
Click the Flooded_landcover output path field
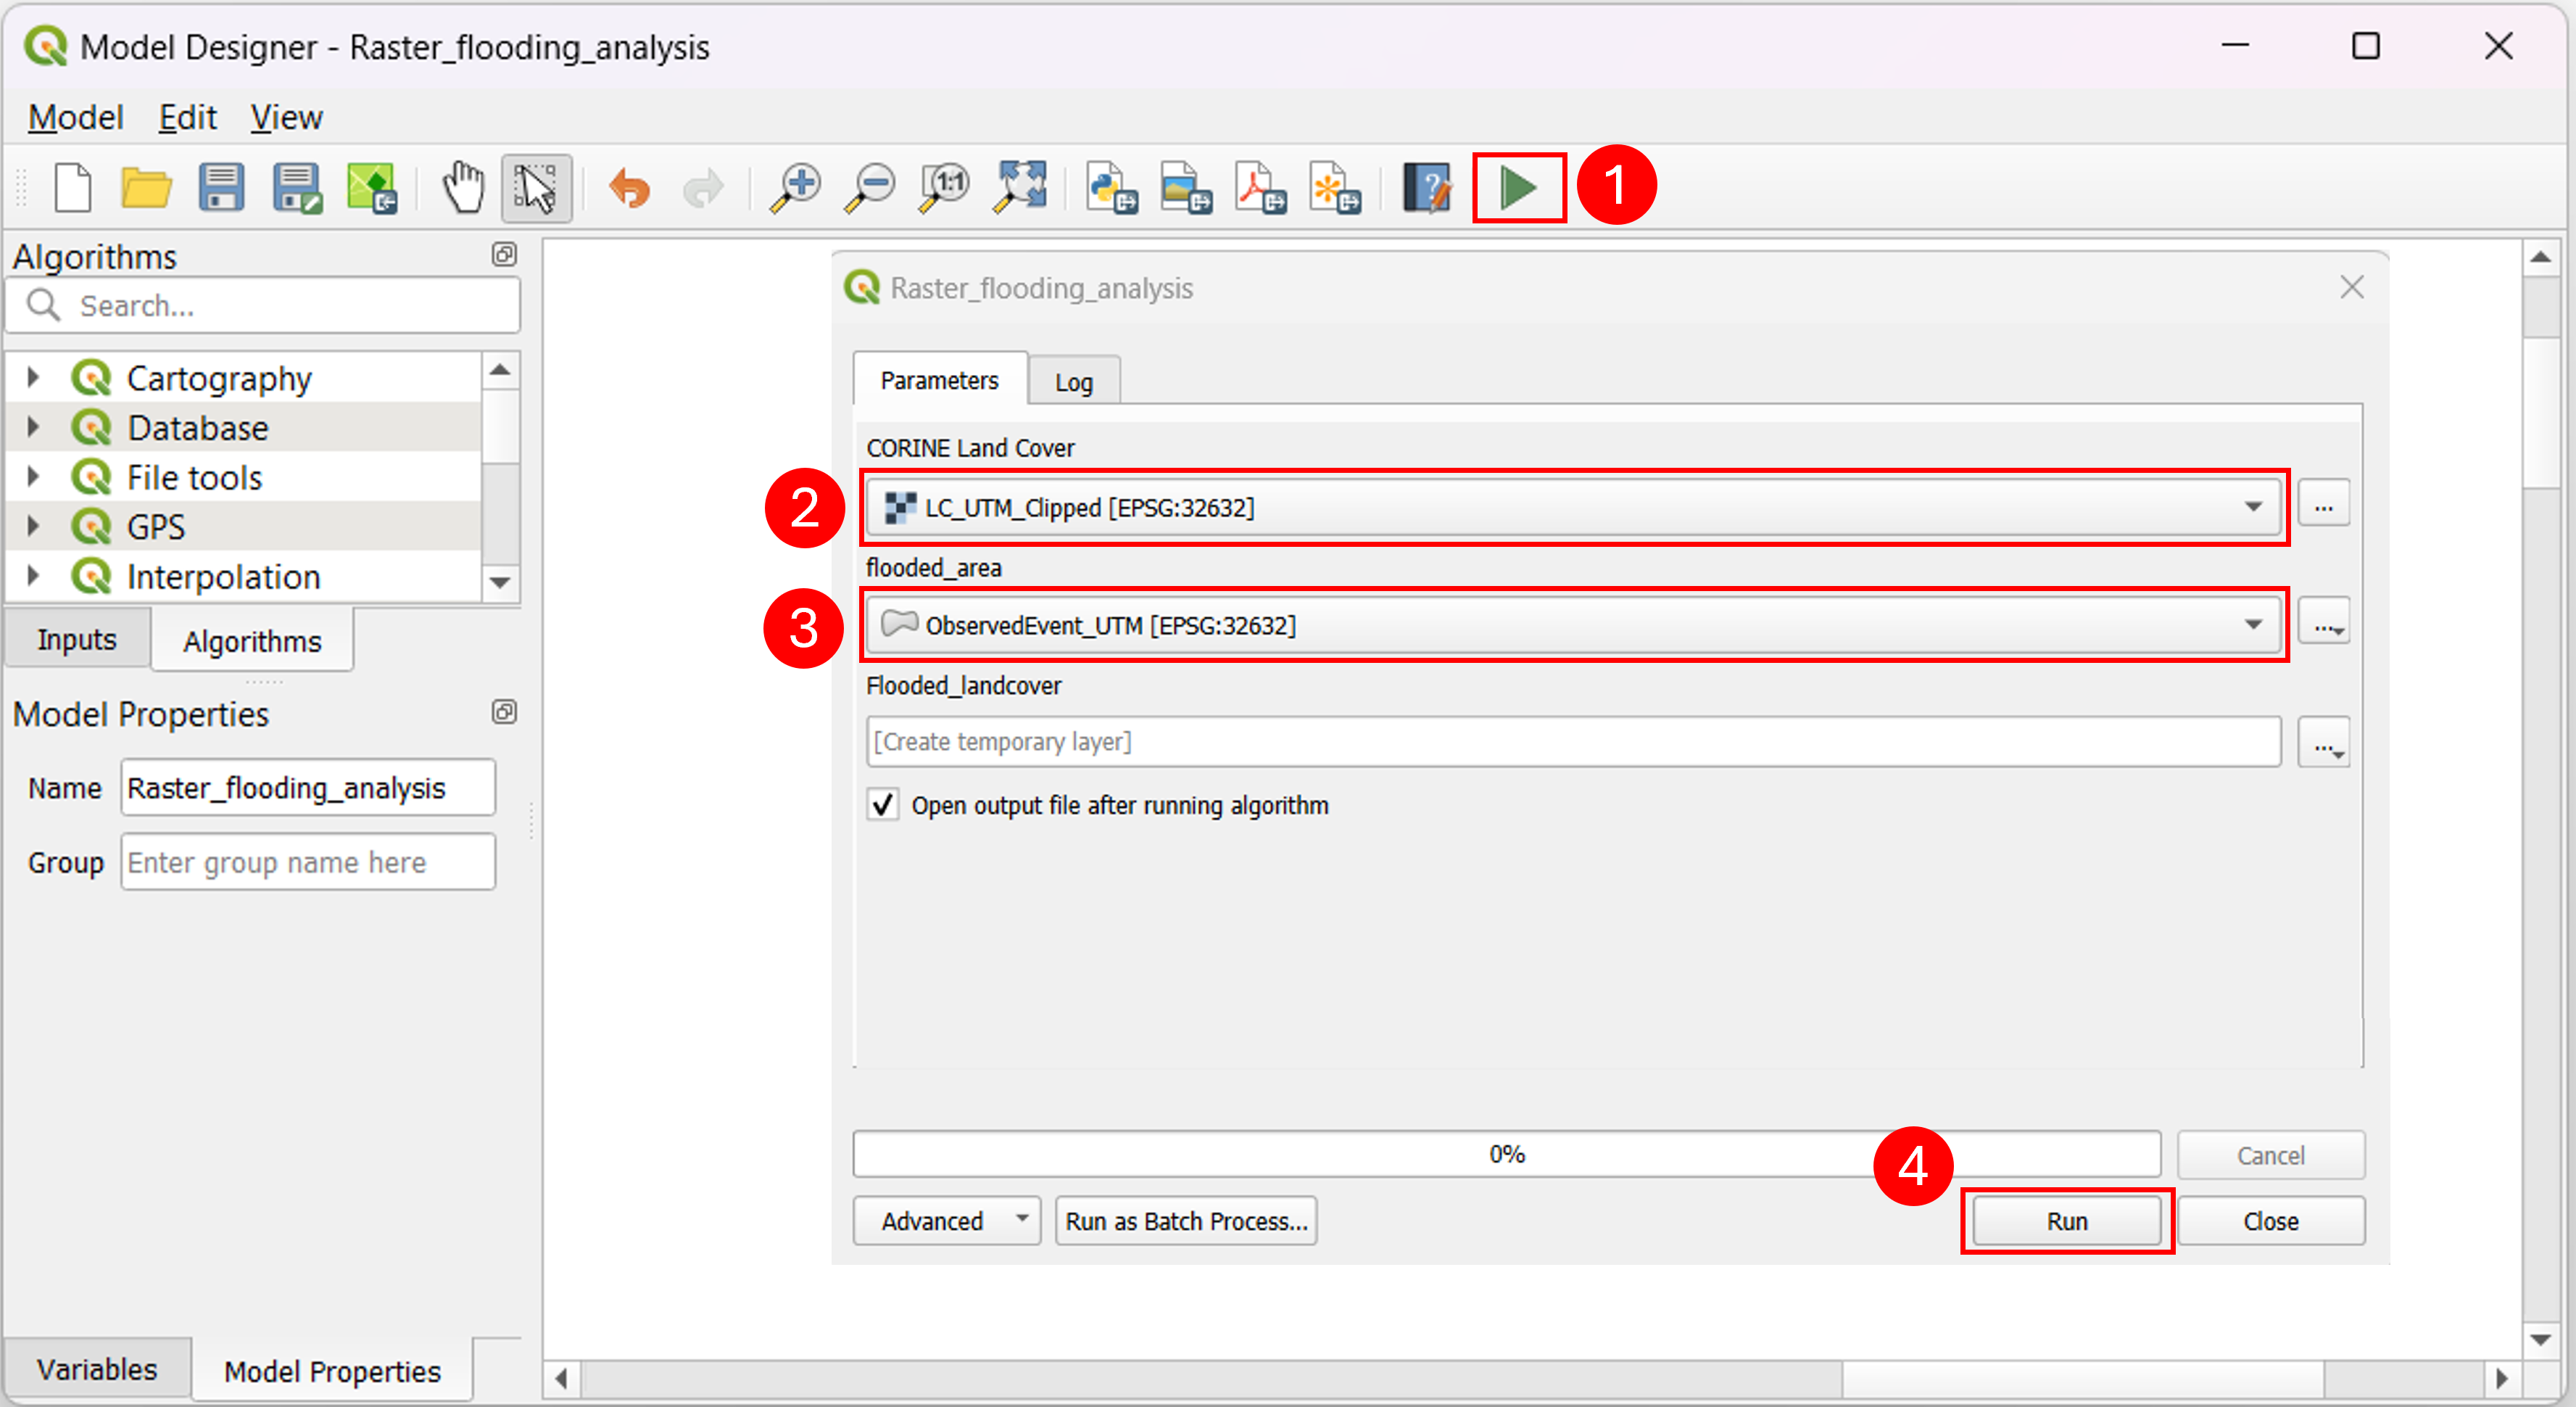pos(1573,742)
